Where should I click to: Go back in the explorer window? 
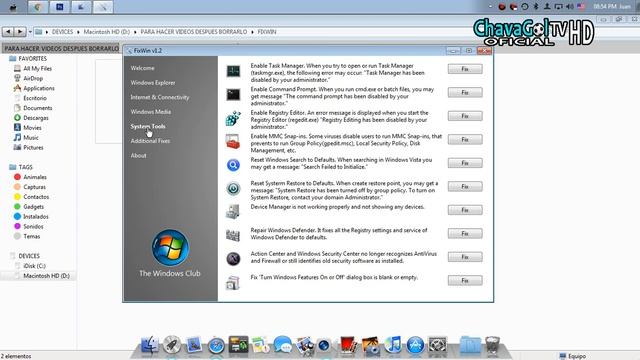[x=8, y=31]
